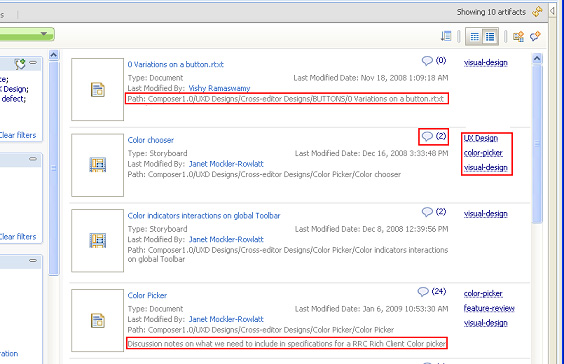Click the Showing 10 artifacts text
This screenshot has height=364, width=564.
pos(491,12)
